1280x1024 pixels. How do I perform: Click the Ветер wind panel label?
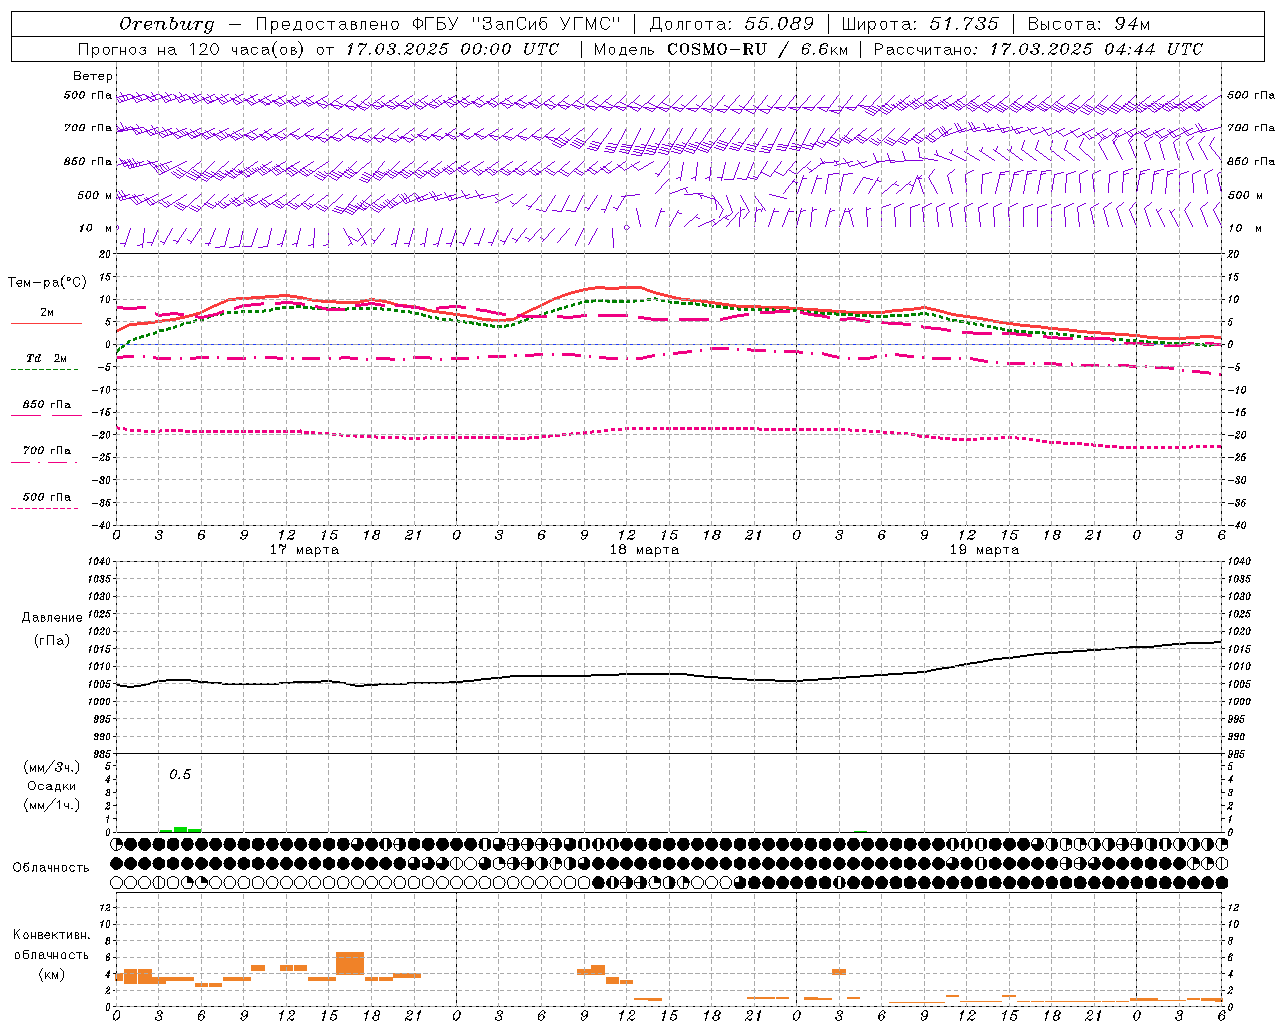93,76
